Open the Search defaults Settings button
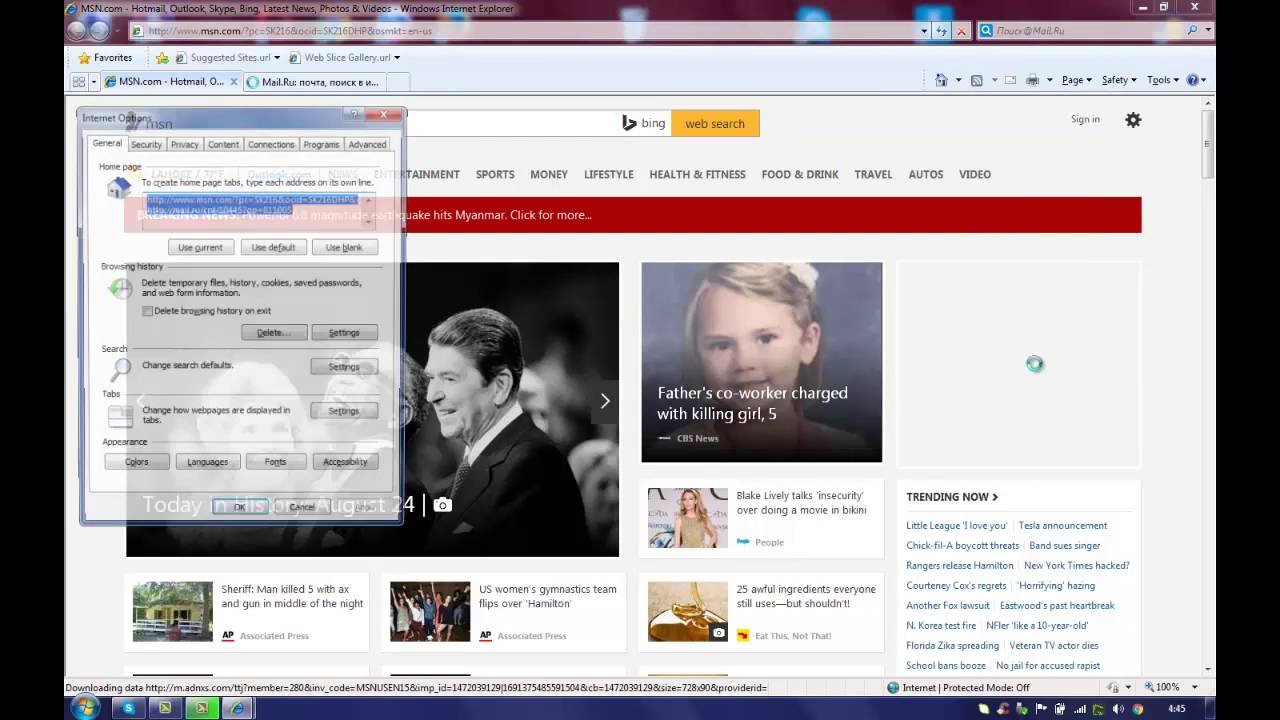This screenshot has height=720, width=1280. 344,367
